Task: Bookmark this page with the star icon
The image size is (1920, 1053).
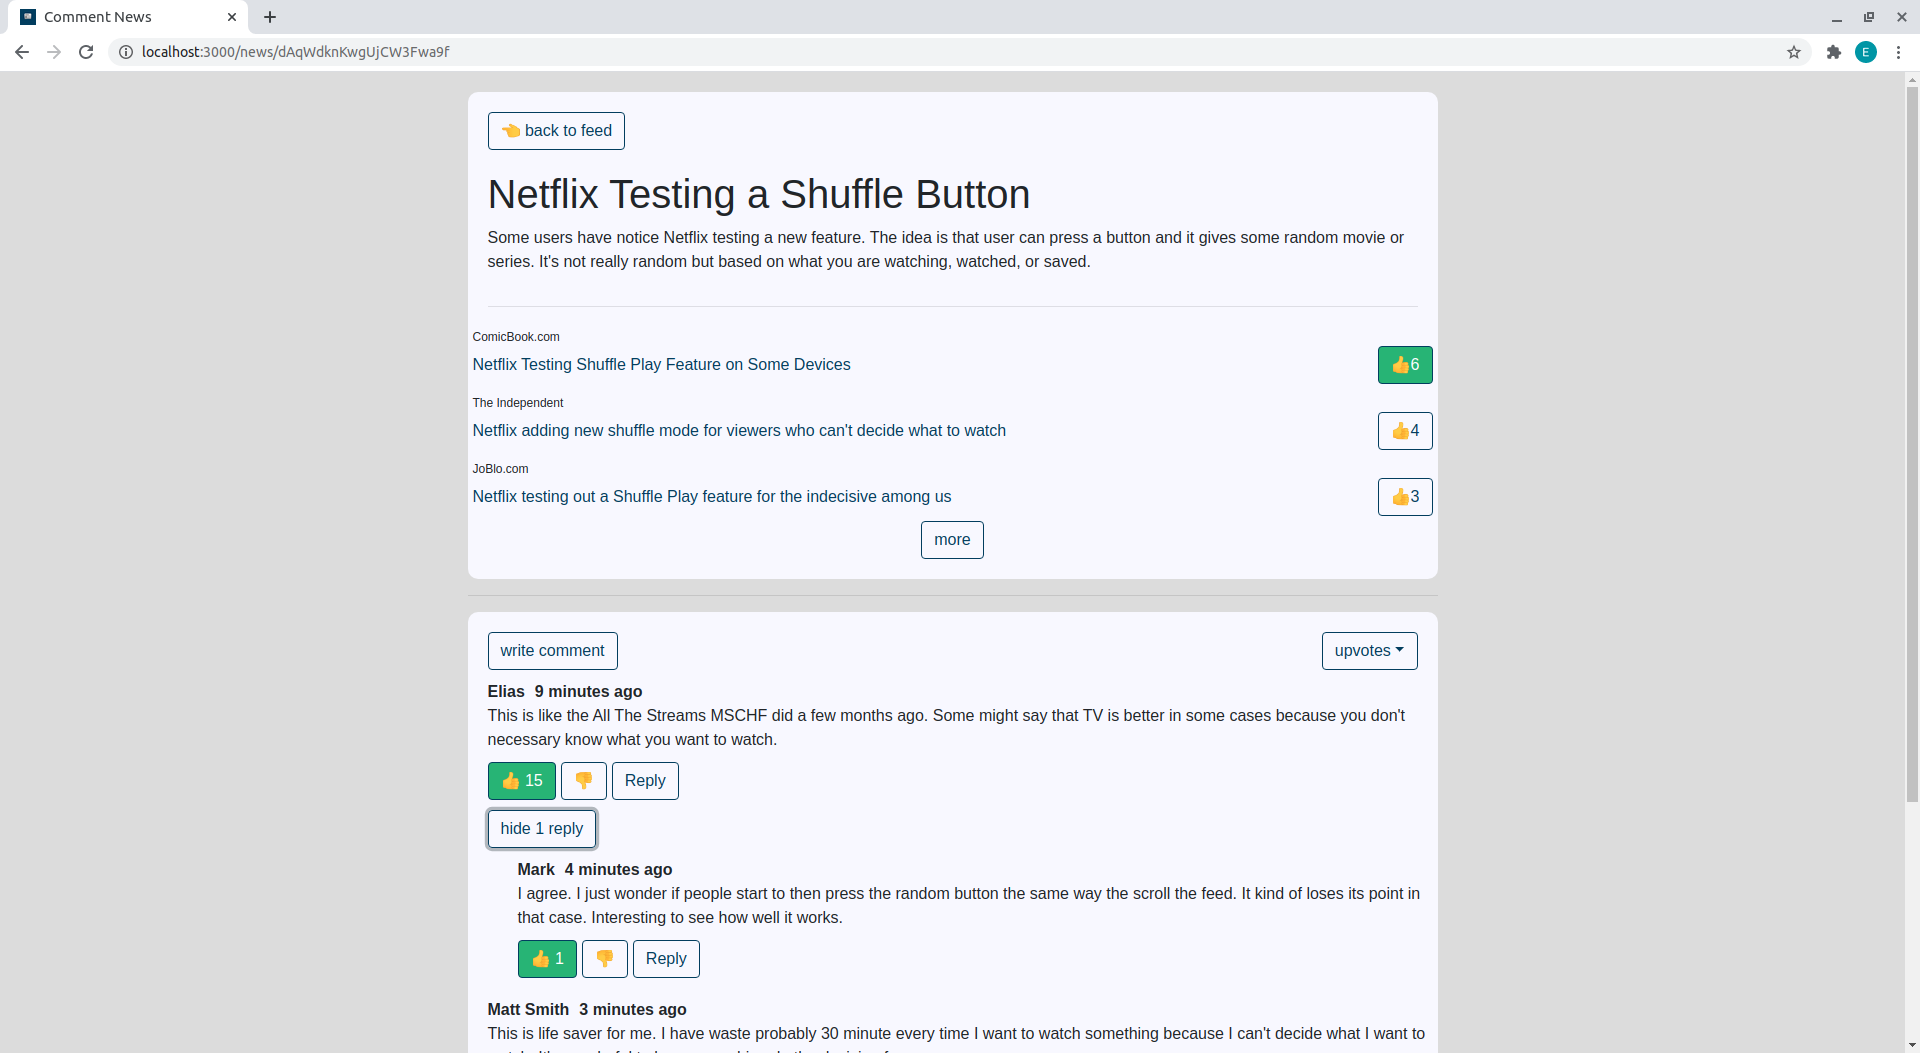Action: click(x=1794, y=52)
